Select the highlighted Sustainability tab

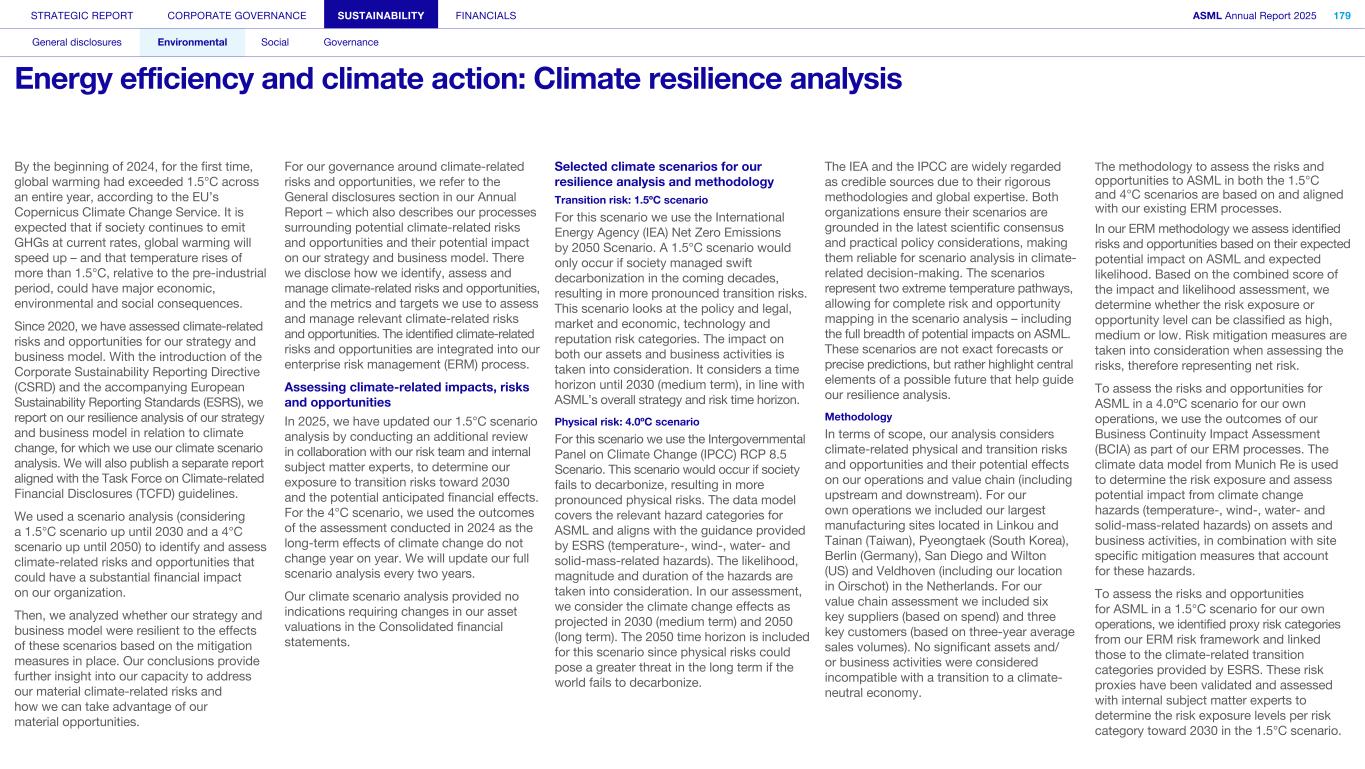click(x=380, y=15)
